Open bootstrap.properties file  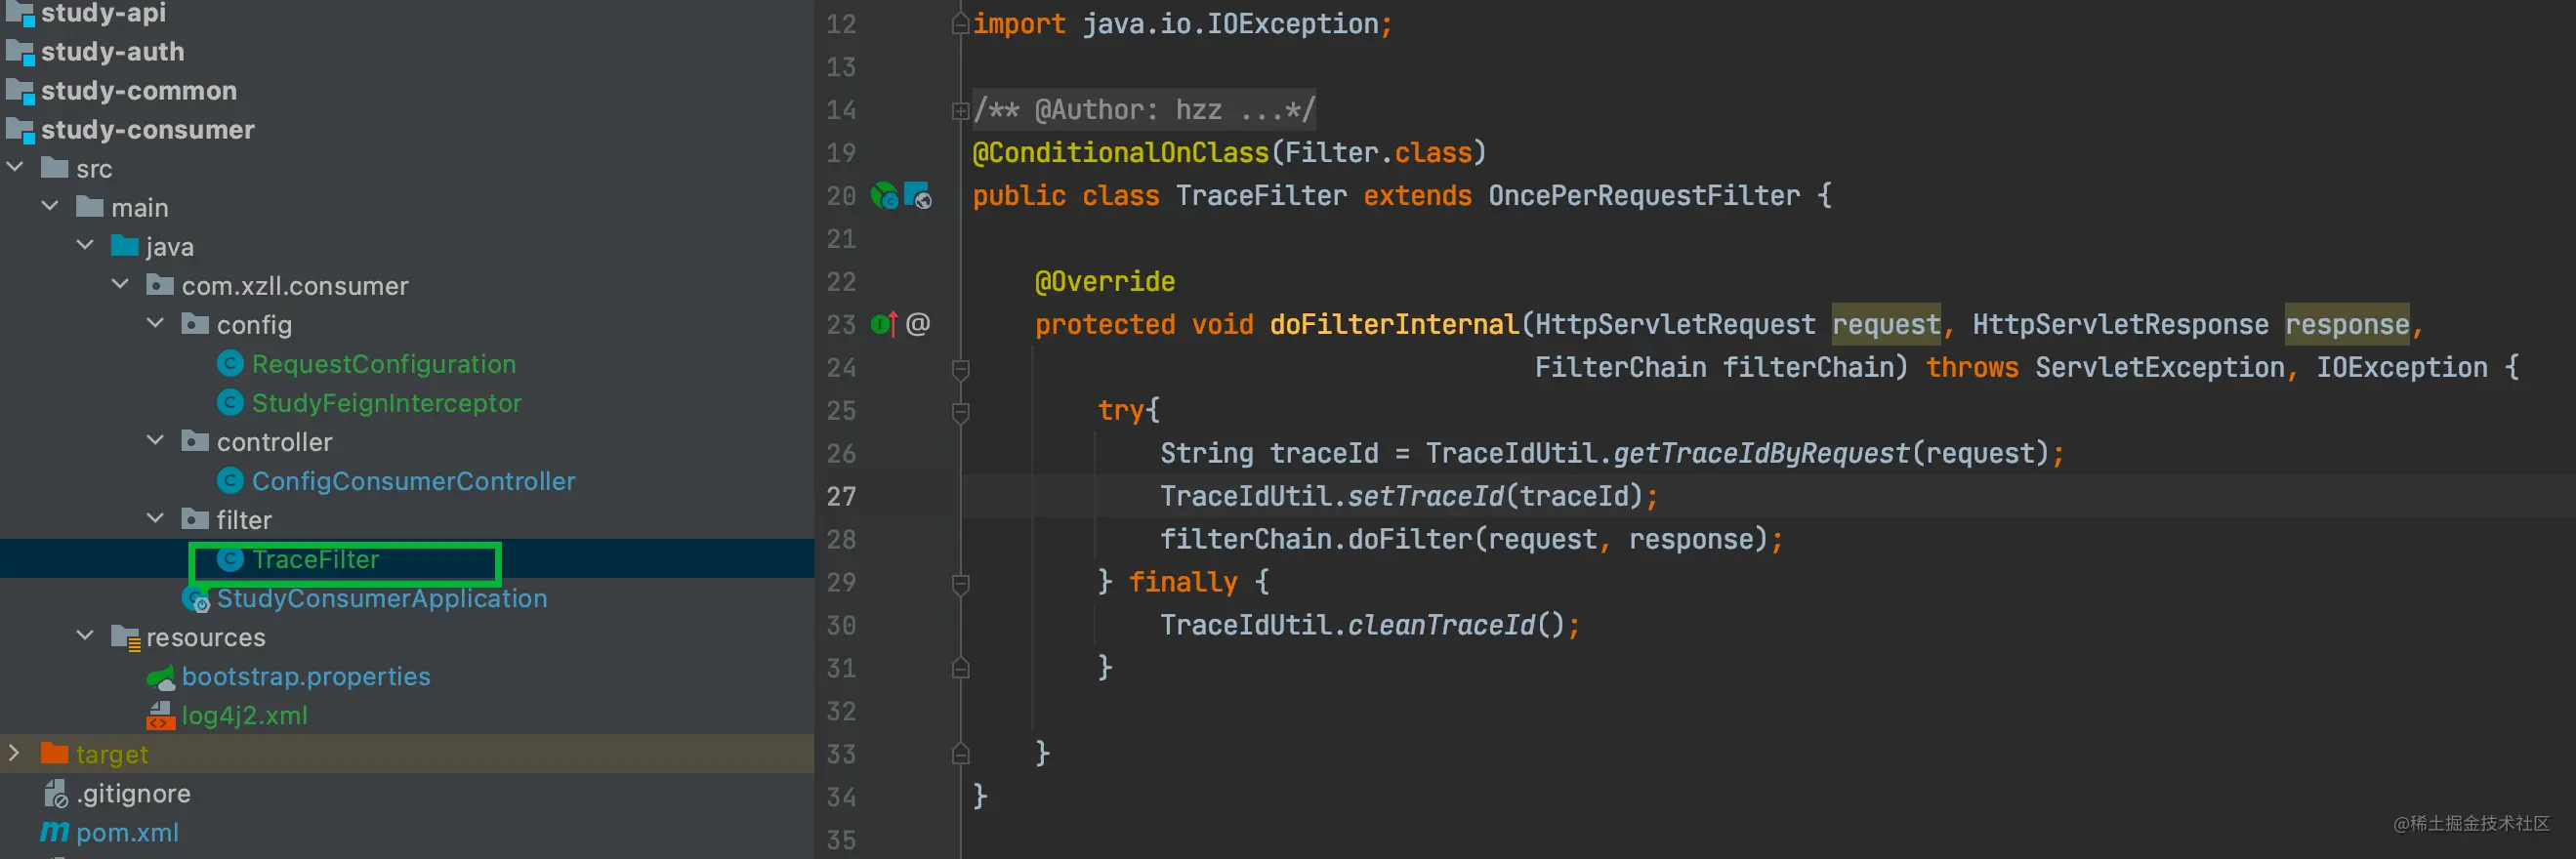click(306, 676)
